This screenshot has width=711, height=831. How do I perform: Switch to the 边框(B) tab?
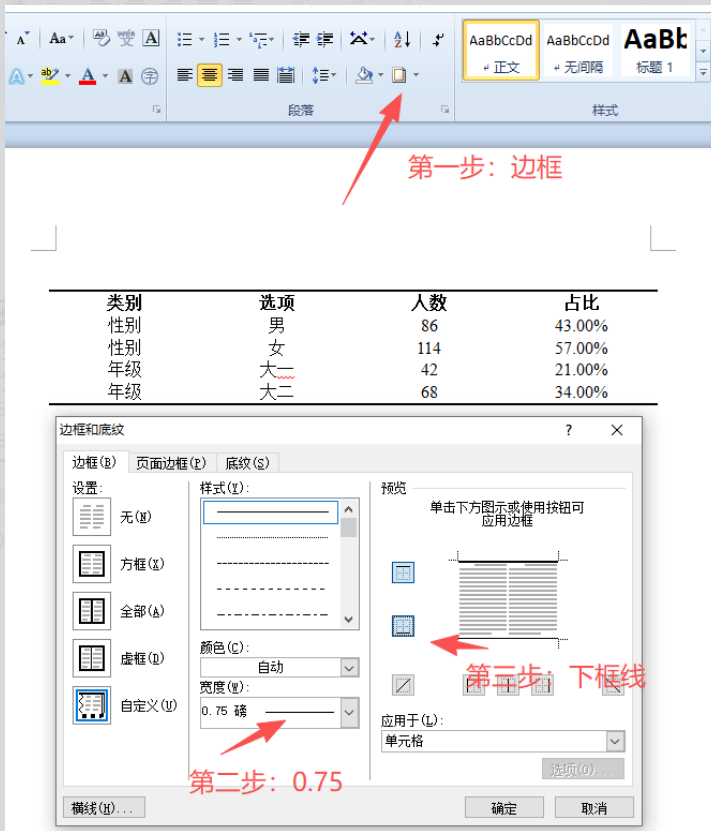(94, 462)
